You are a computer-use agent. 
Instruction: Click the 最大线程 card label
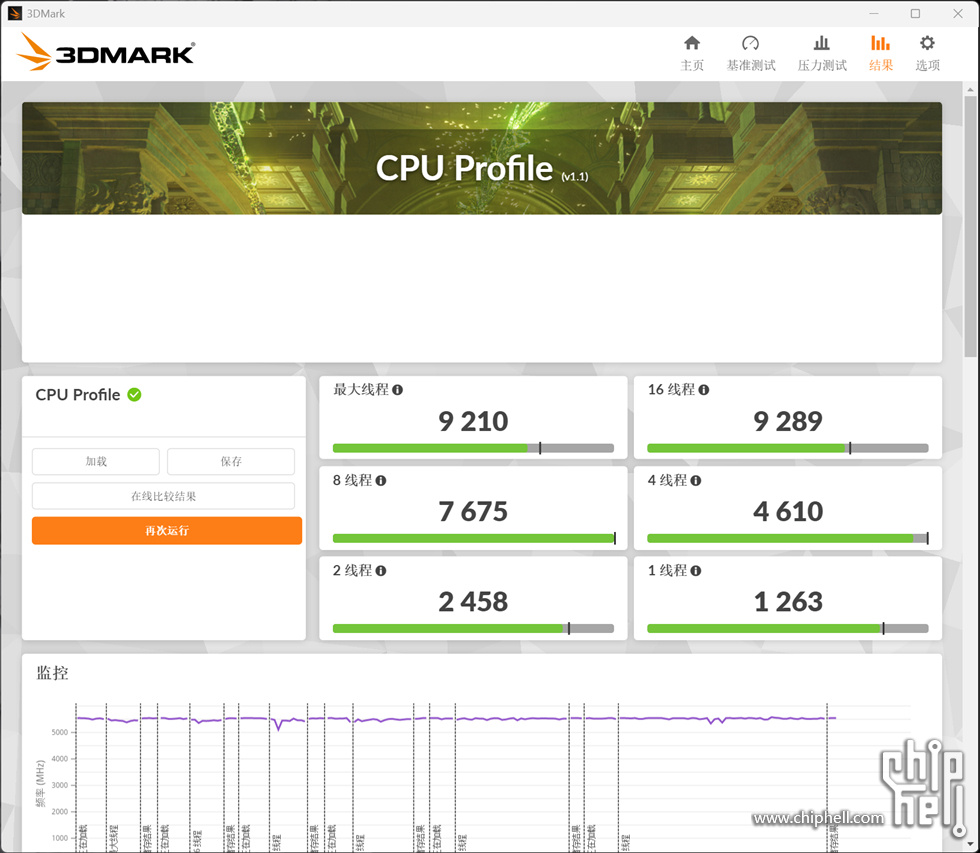[x=361, y=390]
